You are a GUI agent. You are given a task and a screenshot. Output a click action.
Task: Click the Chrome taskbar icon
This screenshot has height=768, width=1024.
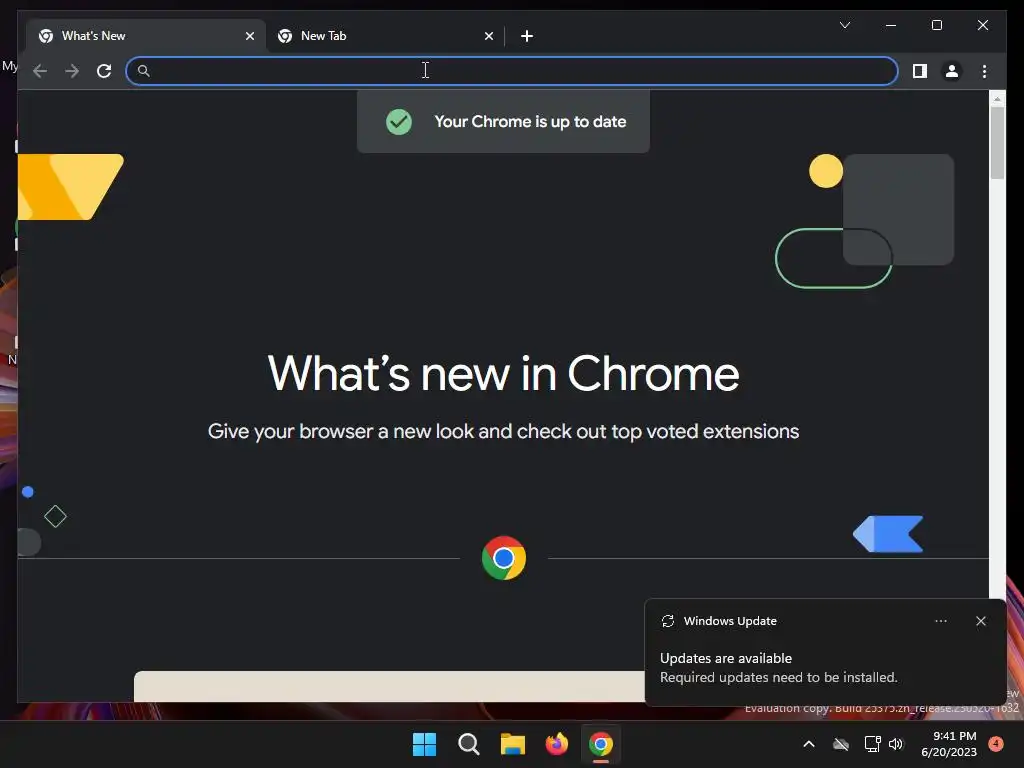pyautogui.click(x=601, y=744)
